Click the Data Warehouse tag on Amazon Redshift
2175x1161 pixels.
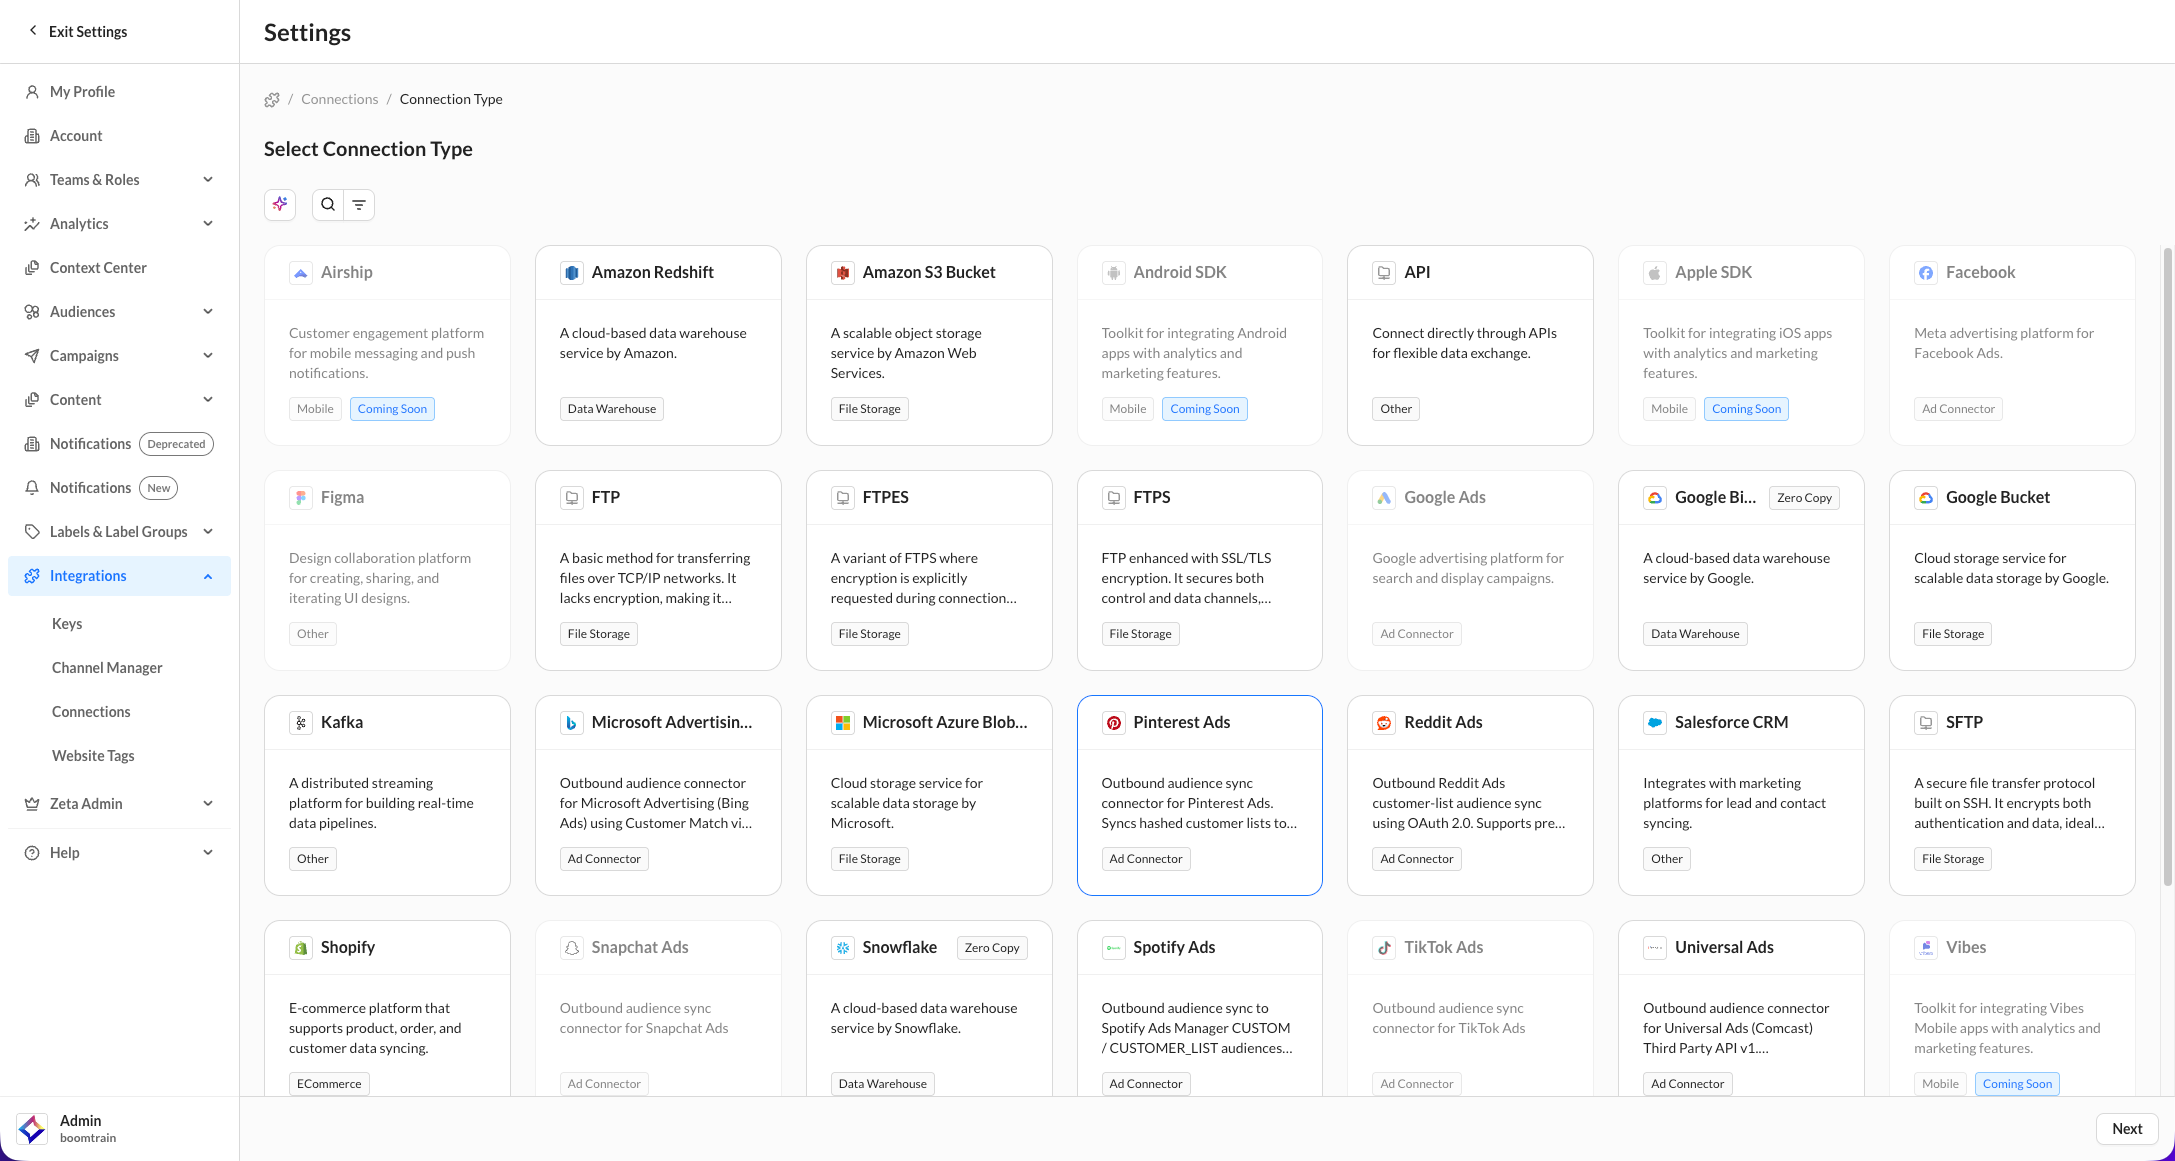612,409
